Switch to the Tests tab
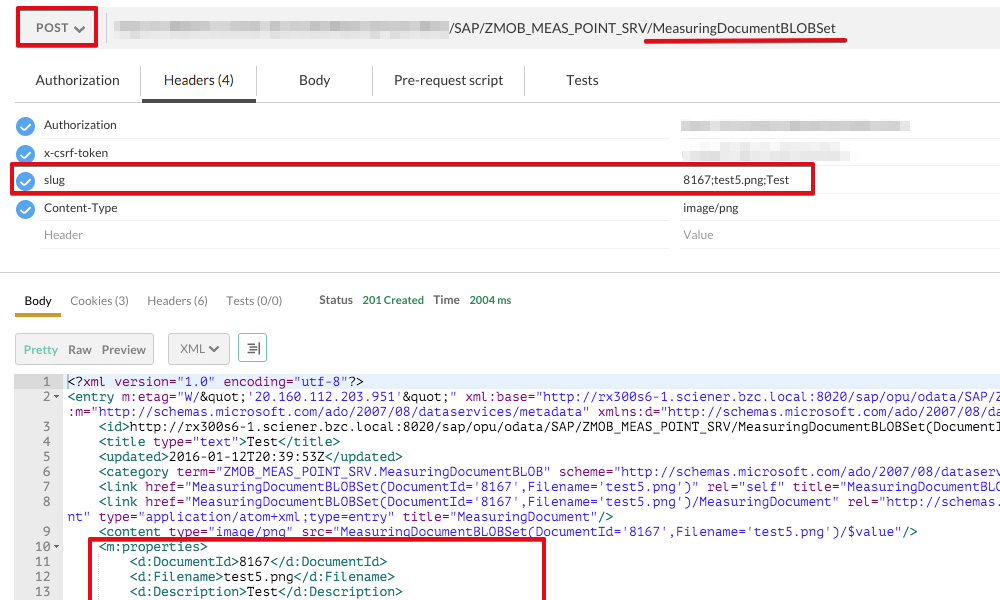This screenshot has height=600, width=1000. coord(582,80)
